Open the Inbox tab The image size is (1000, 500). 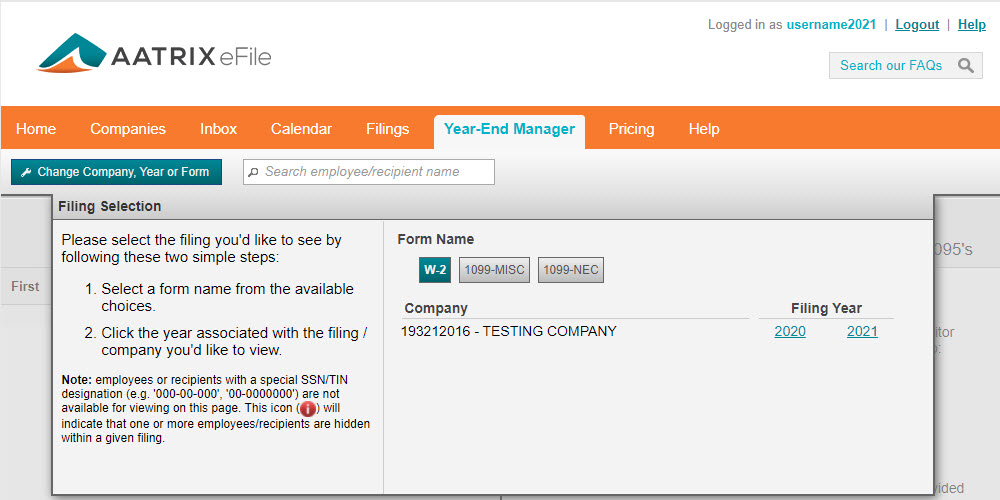(x=218, y=129)
